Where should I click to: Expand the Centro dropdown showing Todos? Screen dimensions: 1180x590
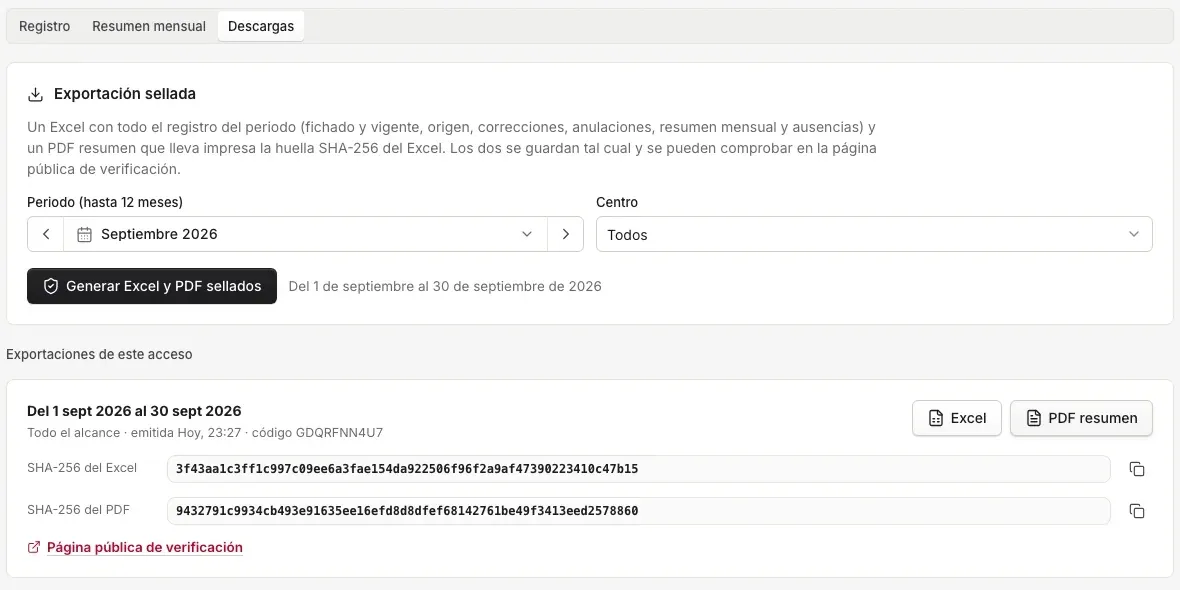874,234
